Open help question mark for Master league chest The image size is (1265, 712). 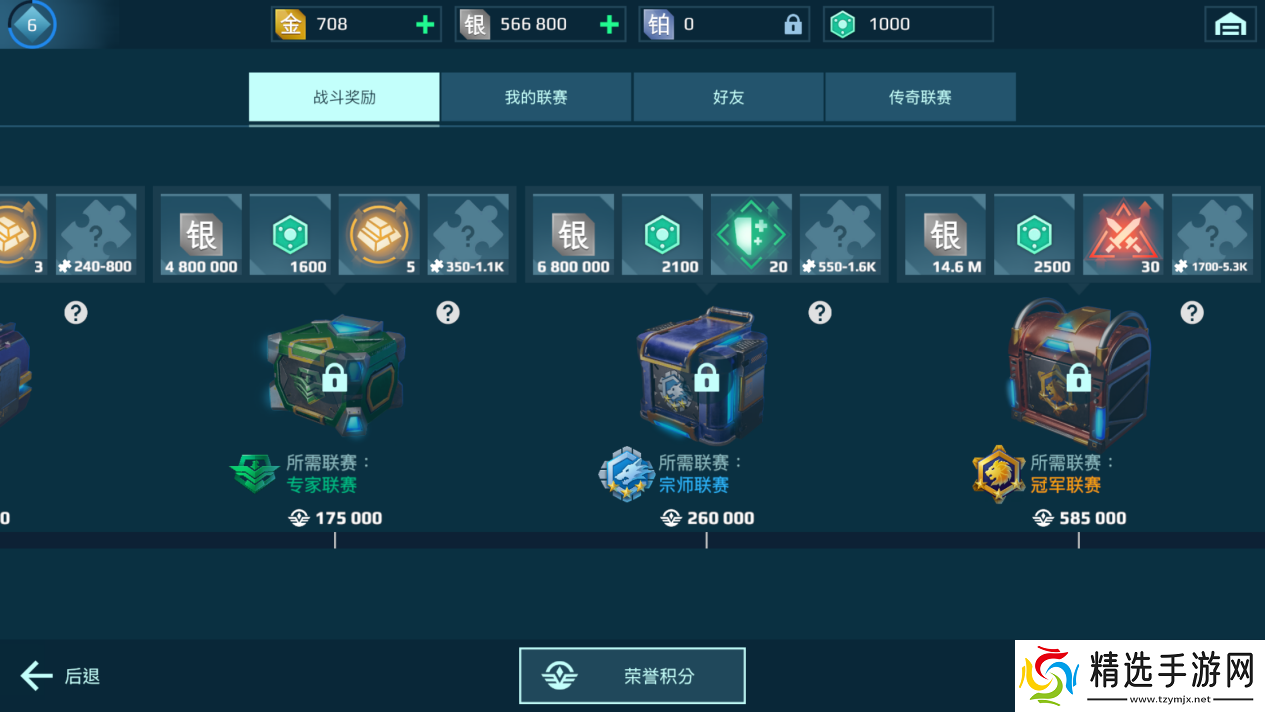[820, 313]
